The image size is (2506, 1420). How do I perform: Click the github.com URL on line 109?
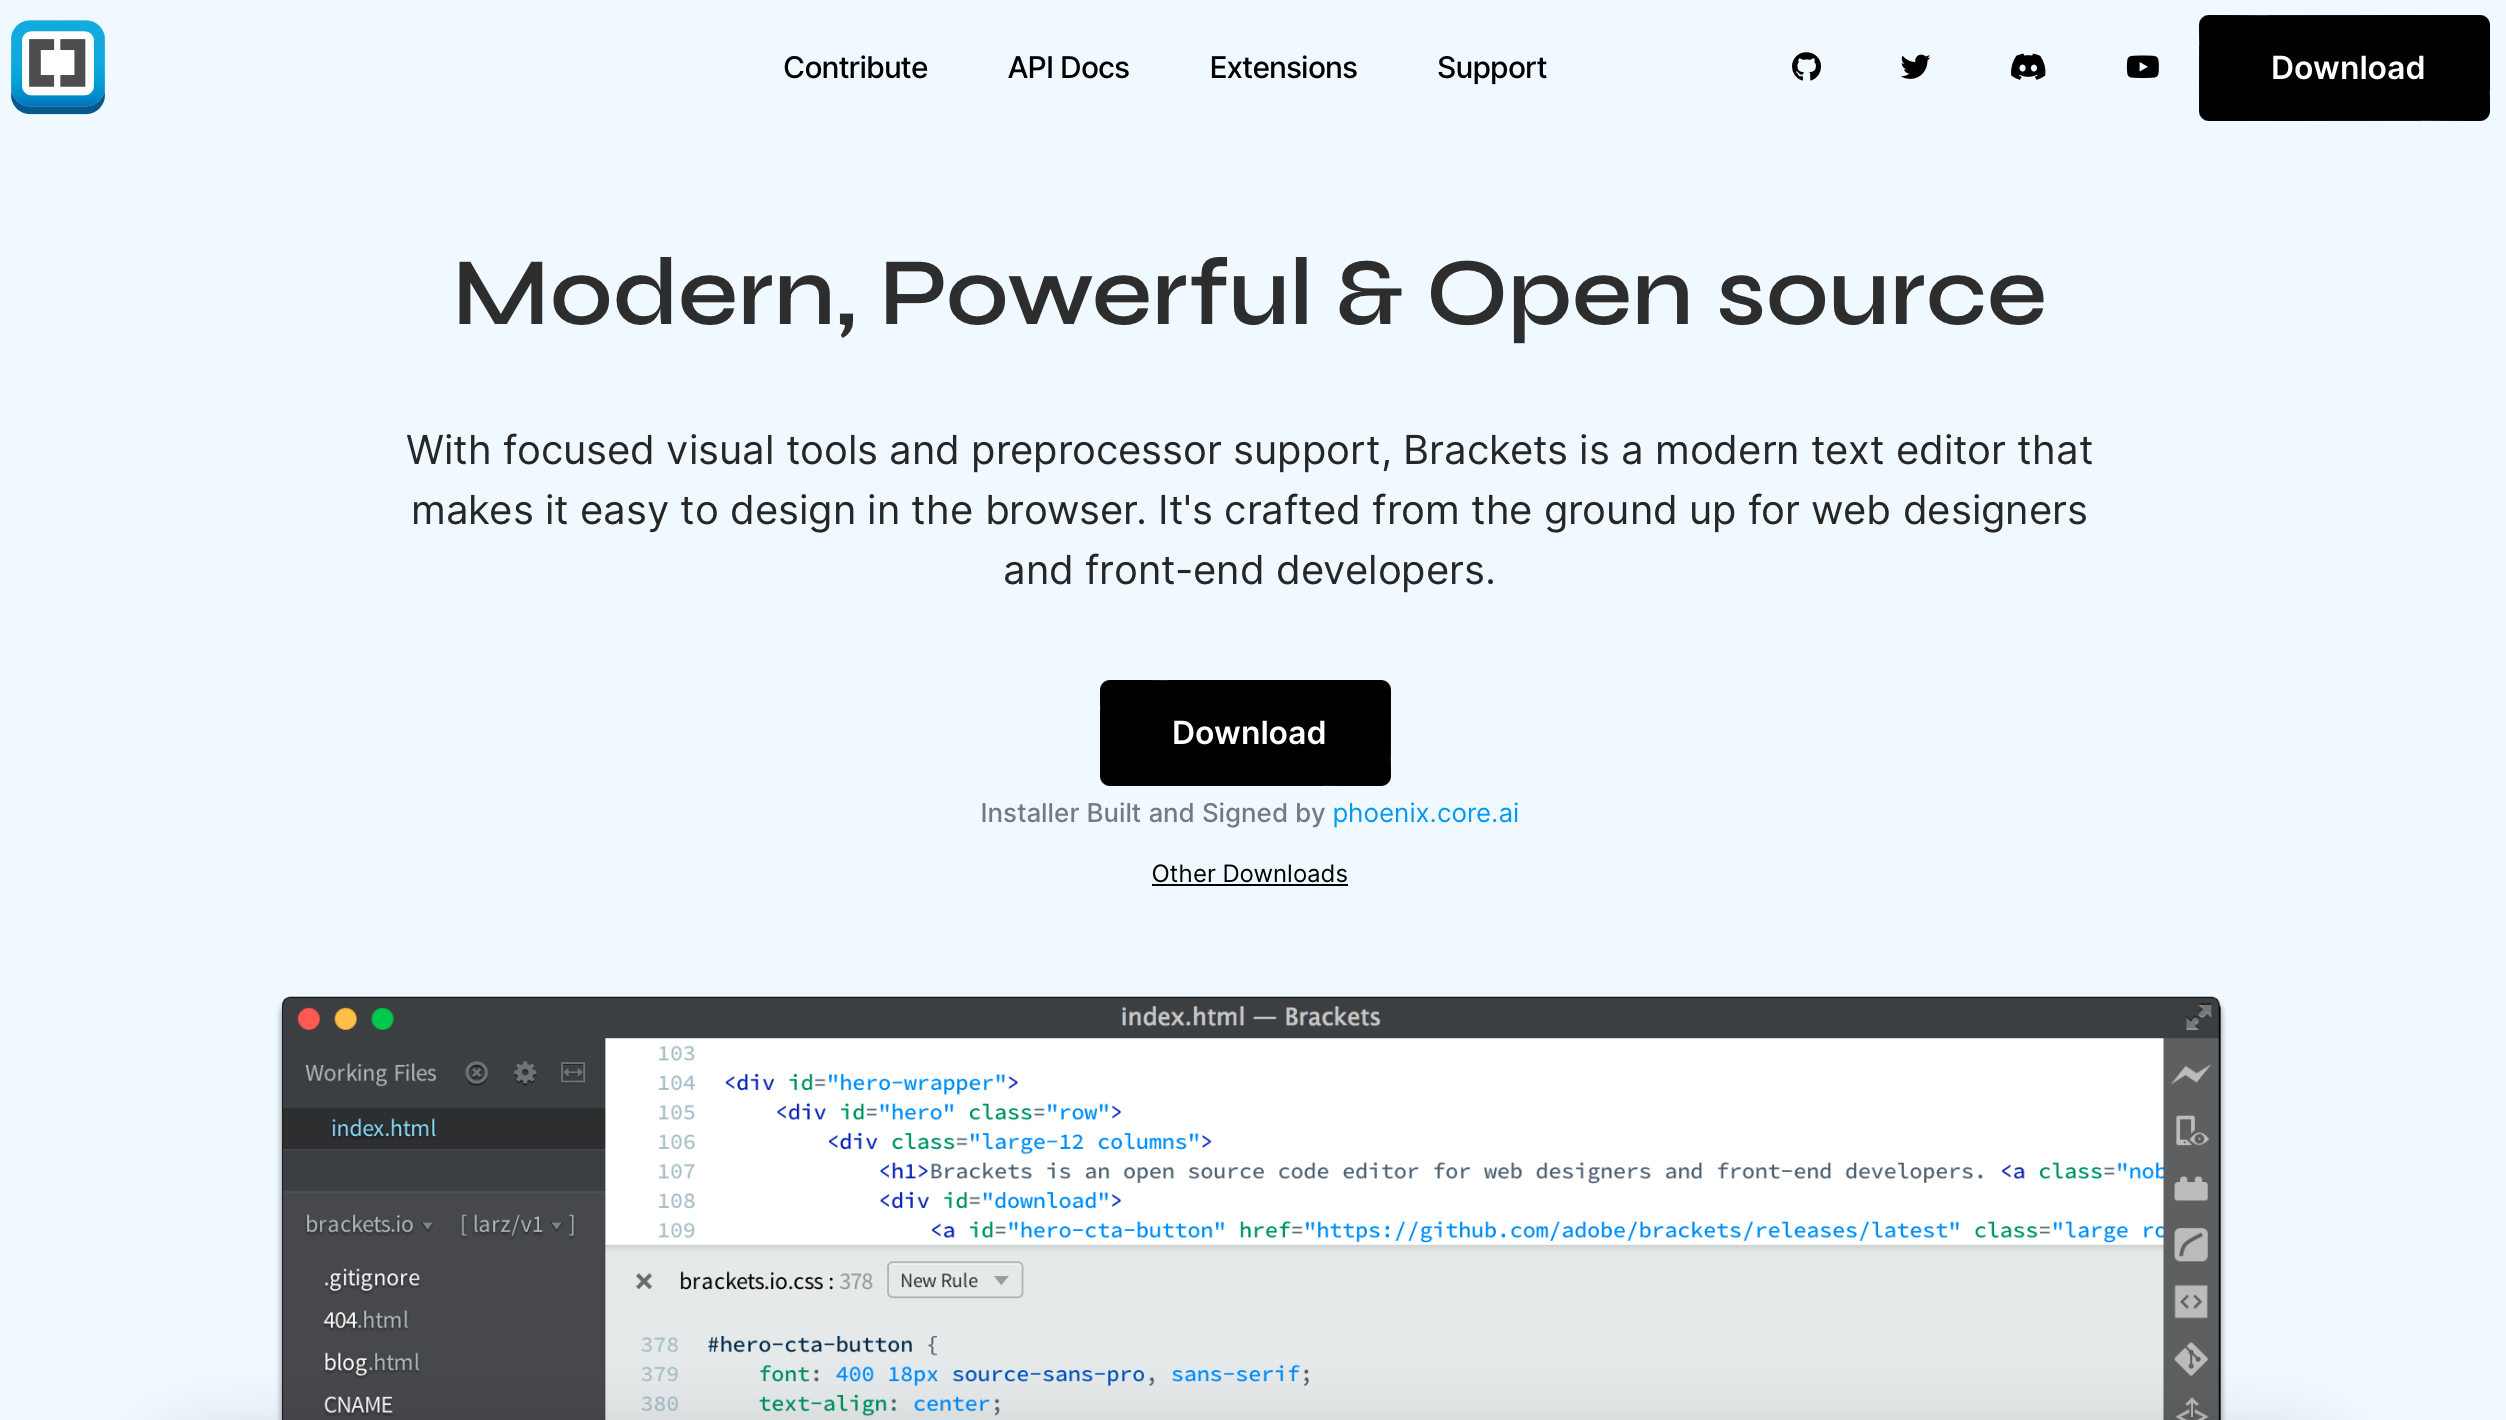click(1633, 1230)
